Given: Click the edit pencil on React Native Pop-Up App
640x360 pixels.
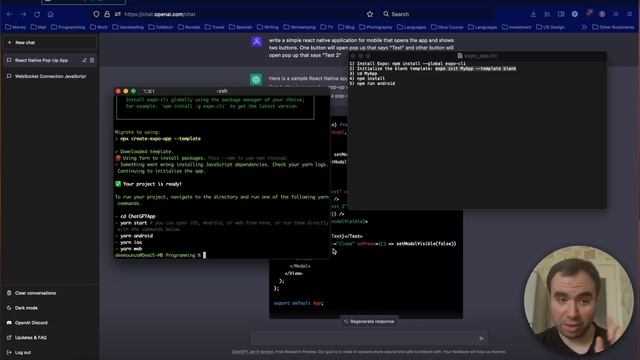Looking at the screenshot, I should (x=84, y=60).
